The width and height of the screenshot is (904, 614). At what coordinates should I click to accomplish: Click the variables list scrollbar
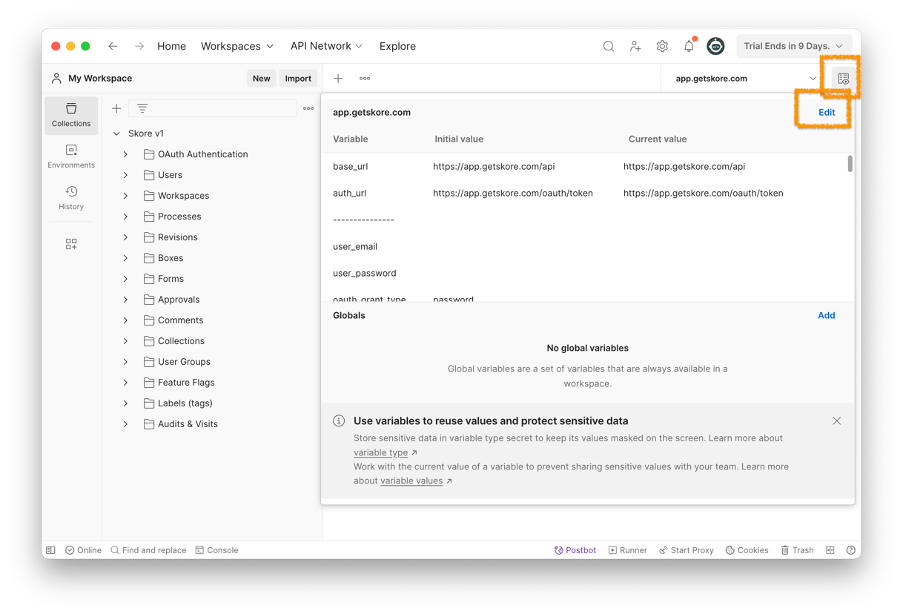(850, 164)
